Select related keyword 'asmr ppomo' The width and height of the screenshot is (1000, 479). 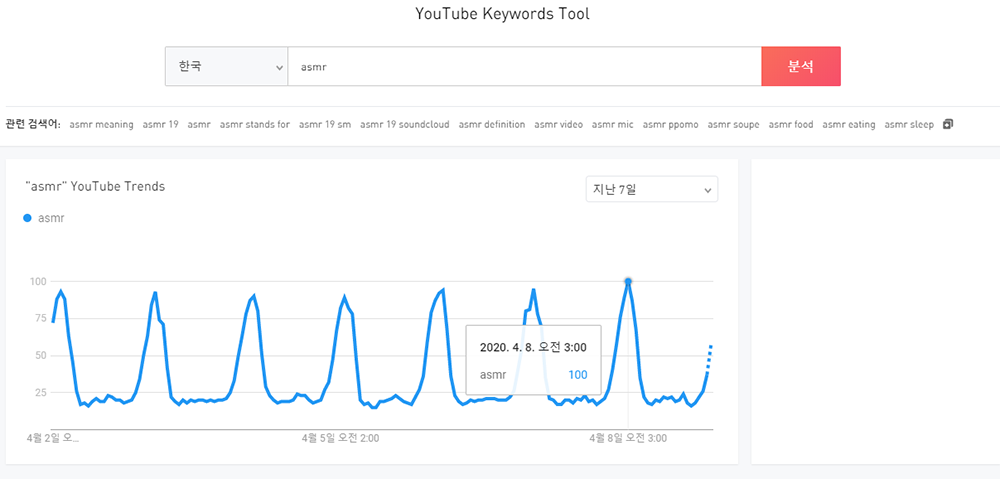[670, 124]
